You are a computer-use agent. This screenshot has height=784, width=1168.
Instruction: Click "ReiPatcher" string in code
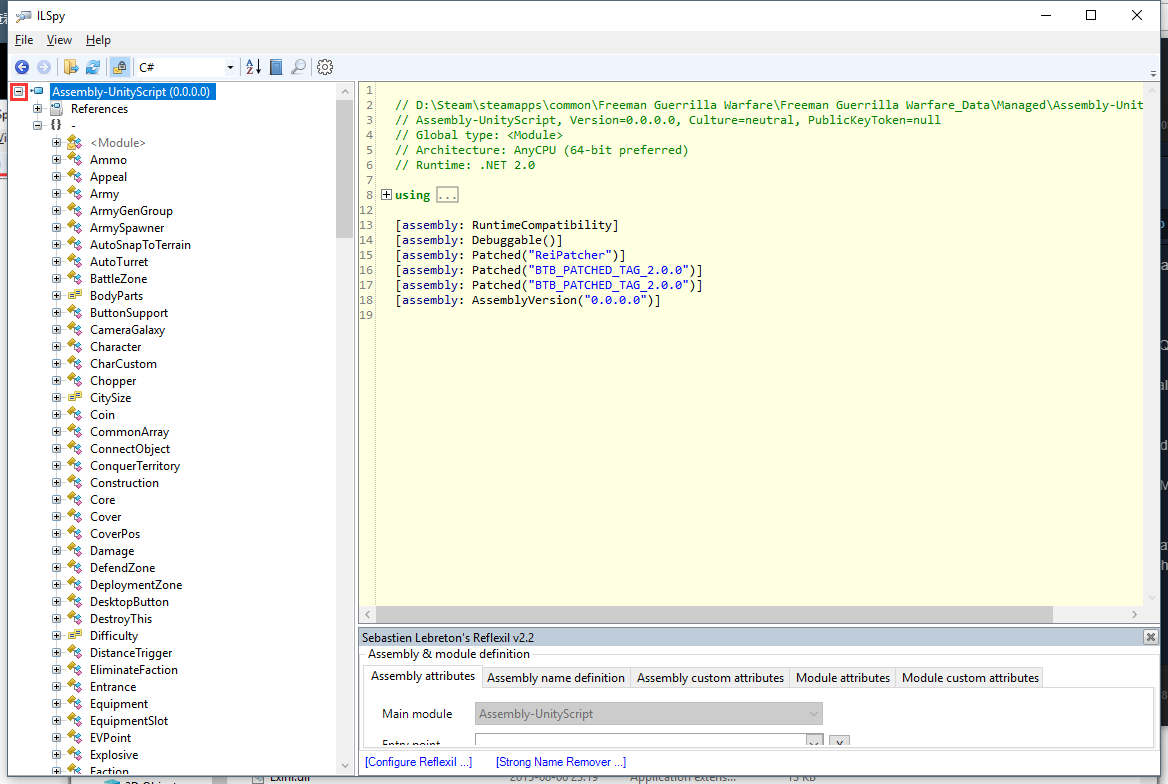(570, 255)
